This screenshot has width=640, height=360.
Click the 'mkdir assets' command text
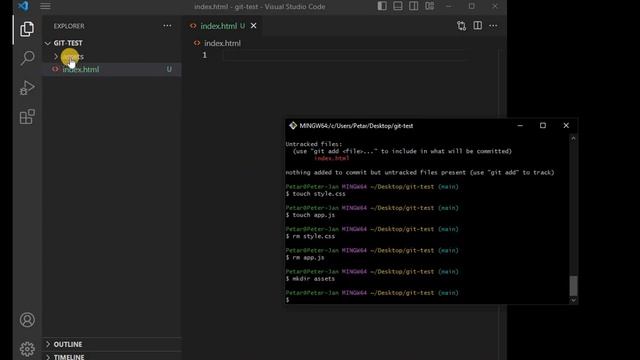pos(313,279)
